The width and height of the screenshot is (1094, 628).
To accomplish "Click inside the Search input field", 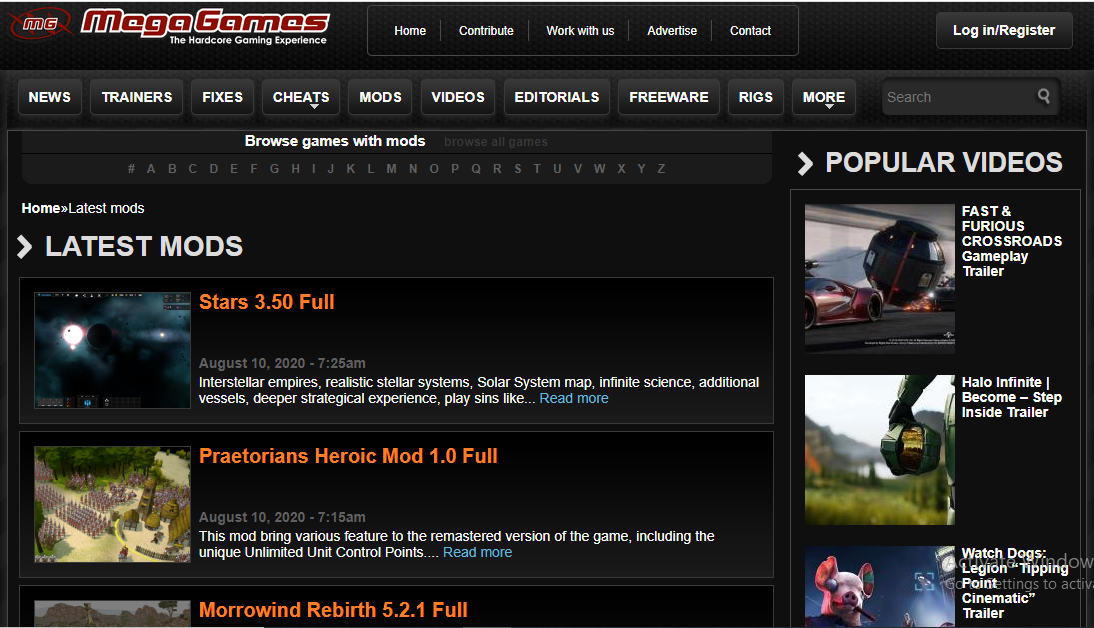I will pyautogui.click(x=950, y=96).
